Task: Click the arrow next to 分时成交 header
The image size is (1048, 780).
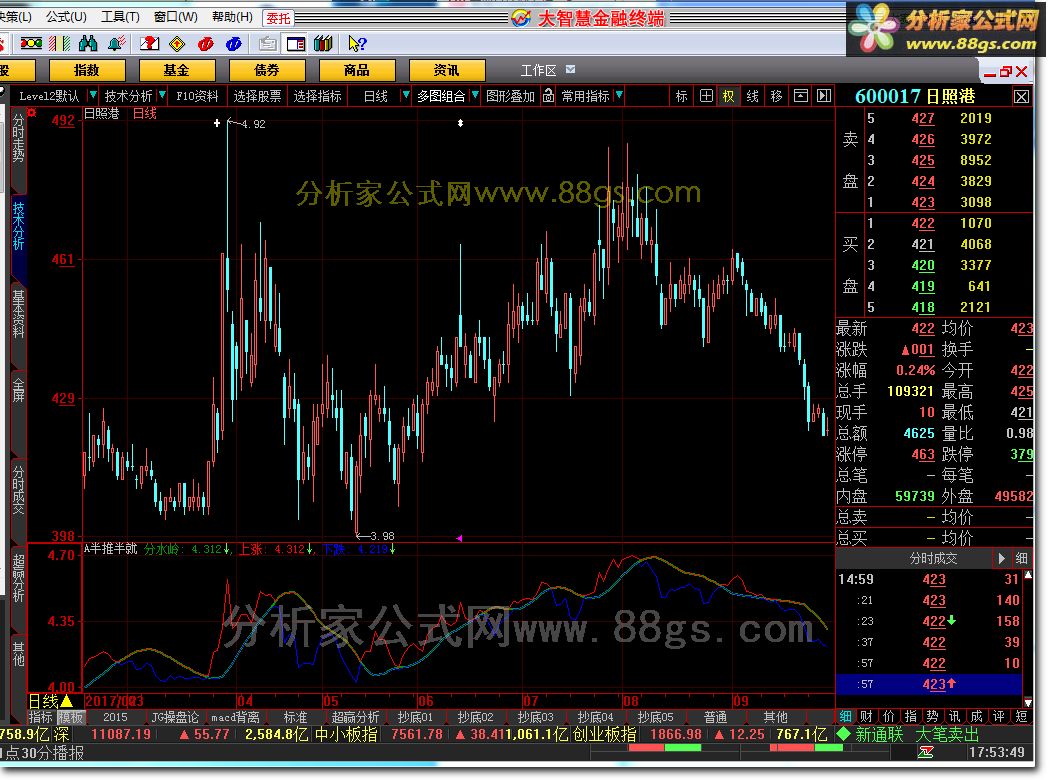Action: click(x=1001, y=558)
